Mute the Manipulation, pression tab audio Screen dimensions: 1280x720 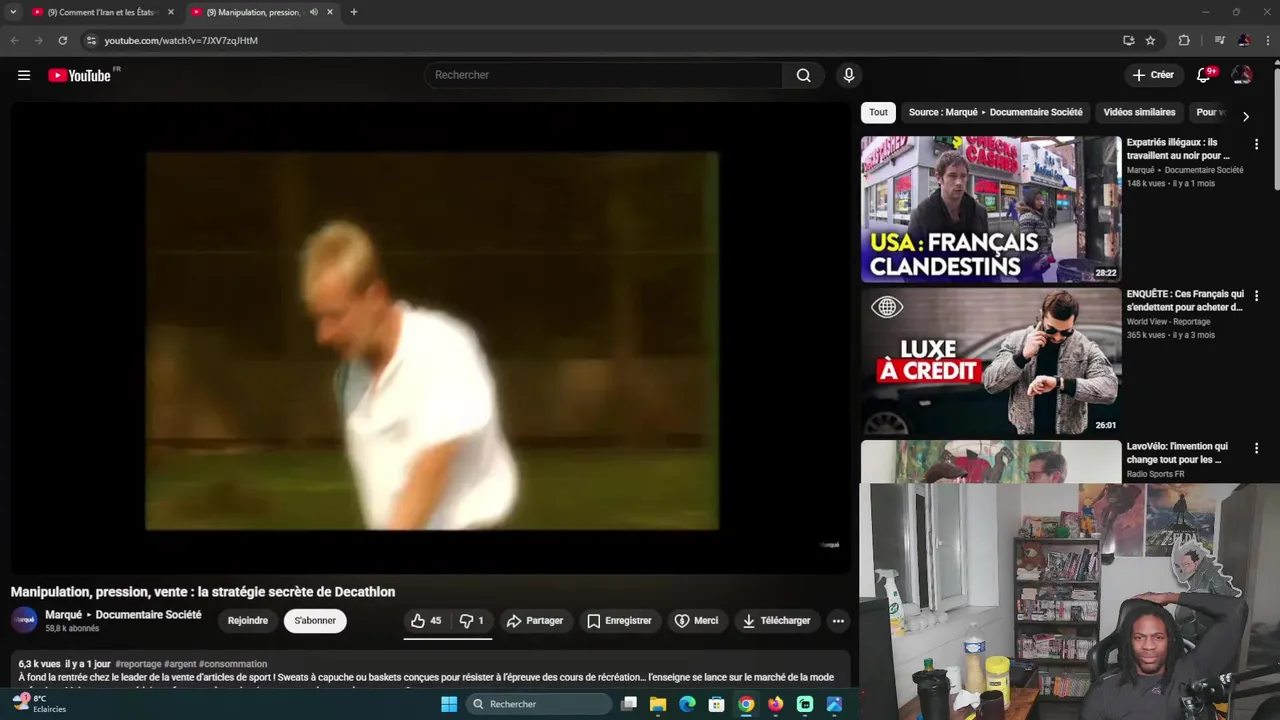pos(314,12)
